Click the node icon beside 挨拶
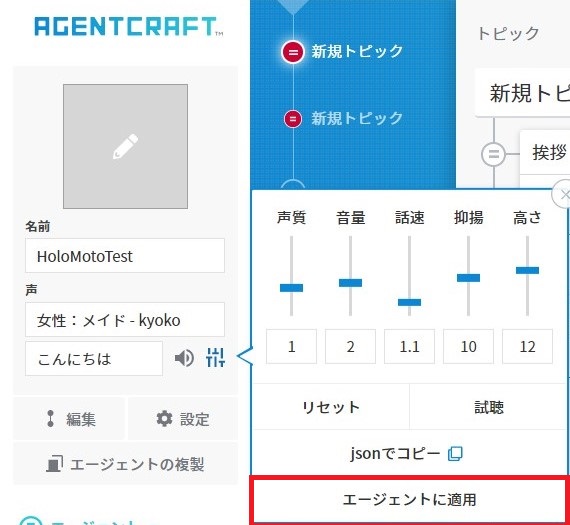Screen dimensions: 570x525 tap(493, 154)
